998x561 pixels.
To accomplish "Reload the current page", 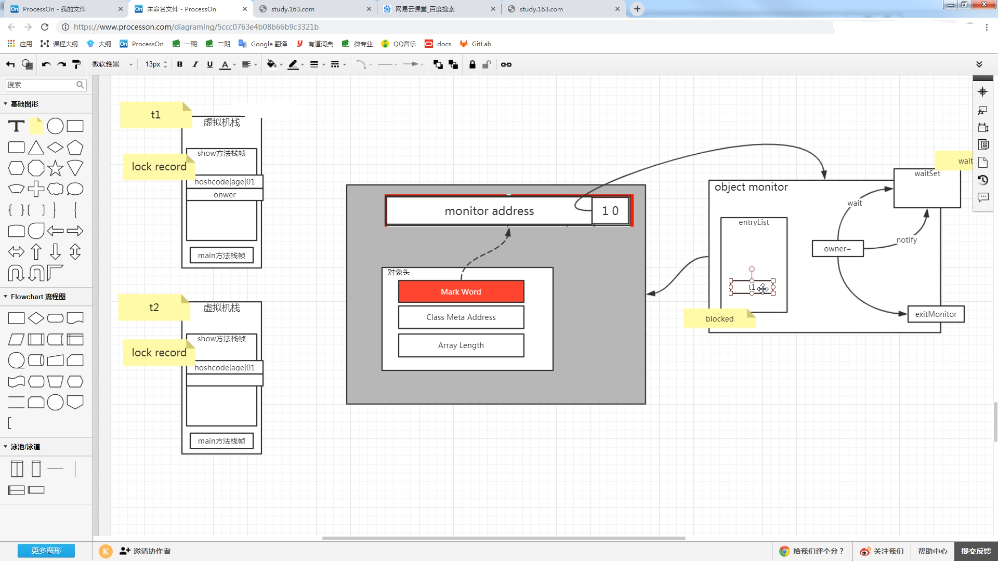I will coord(45,27).
